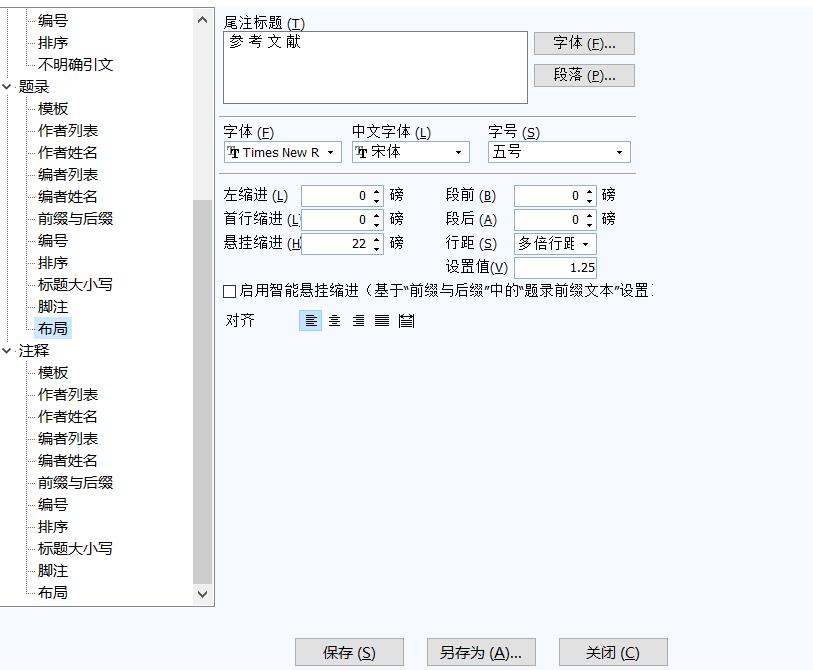Select 作者姓名 under 注释
The image size is (813, 670).
tap(68, 416)
